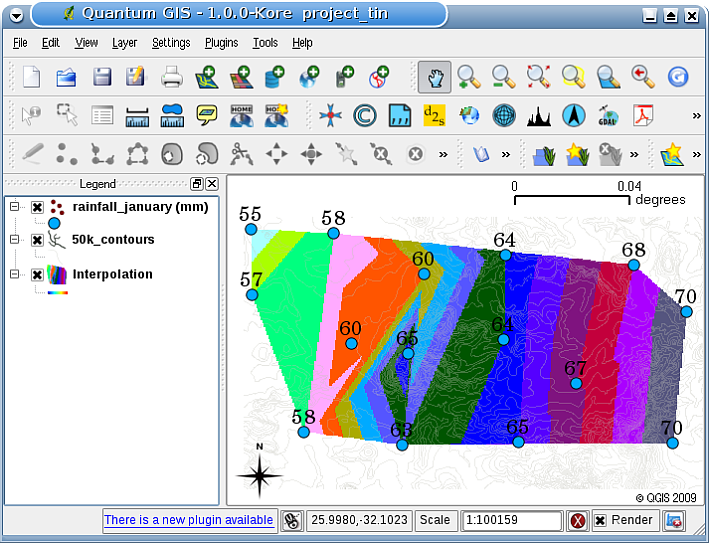Collapse the rainfall_january layer tree node
Viewport: 709px width, 543px height.
(x=15, y=207)
